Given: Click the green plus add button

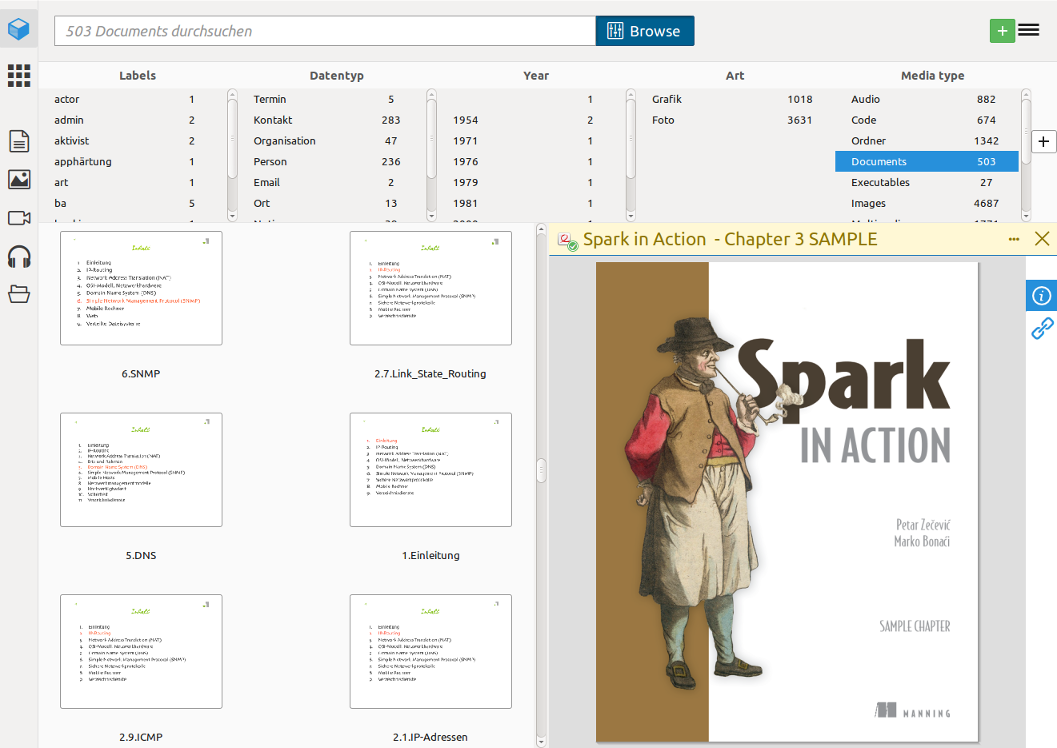Looking at the screenshot, I should [x=1002, y=30].
